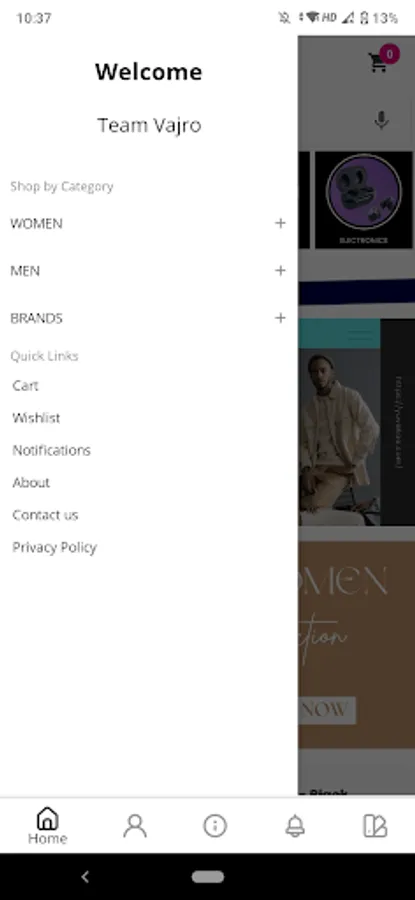Select Notifications in the drawer menu
This screenshot has height=900, width=415.
(52, 450)
